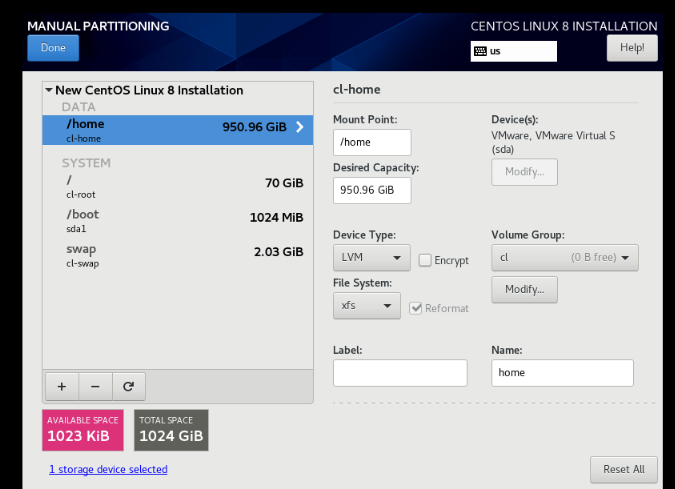Click the CENTOS LINUX 8 INSTALLATION title
This screenshot has width=675, height=489.
[x=564, y=26]
